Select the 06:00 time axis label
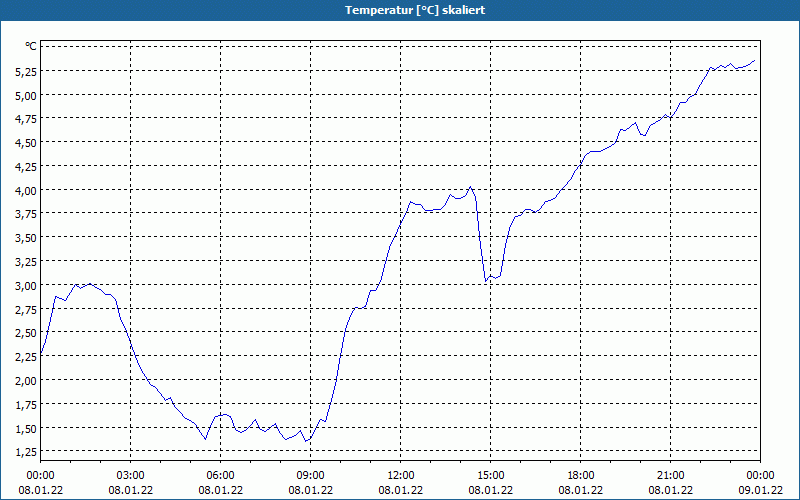The height and width of the screenshot is (500, 800). click(220, 476)
